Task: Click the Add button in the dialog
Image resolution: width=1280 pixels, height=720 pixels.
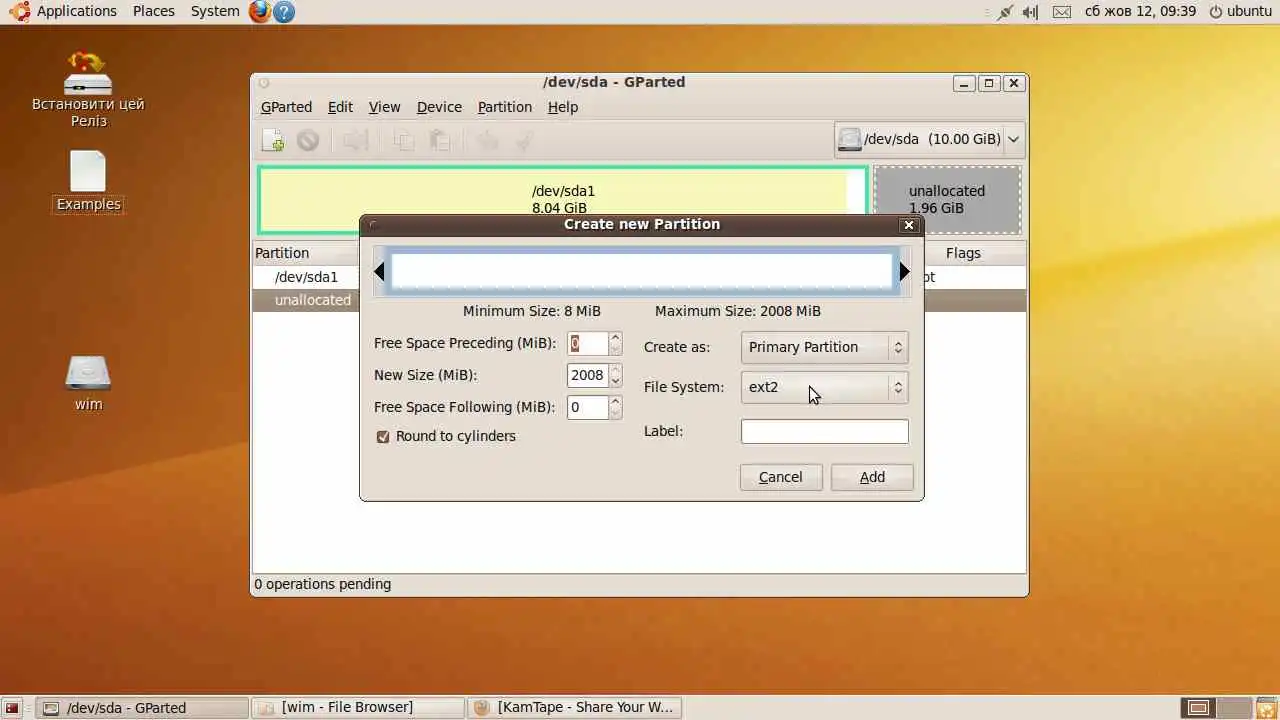Action: coord(872,477)
